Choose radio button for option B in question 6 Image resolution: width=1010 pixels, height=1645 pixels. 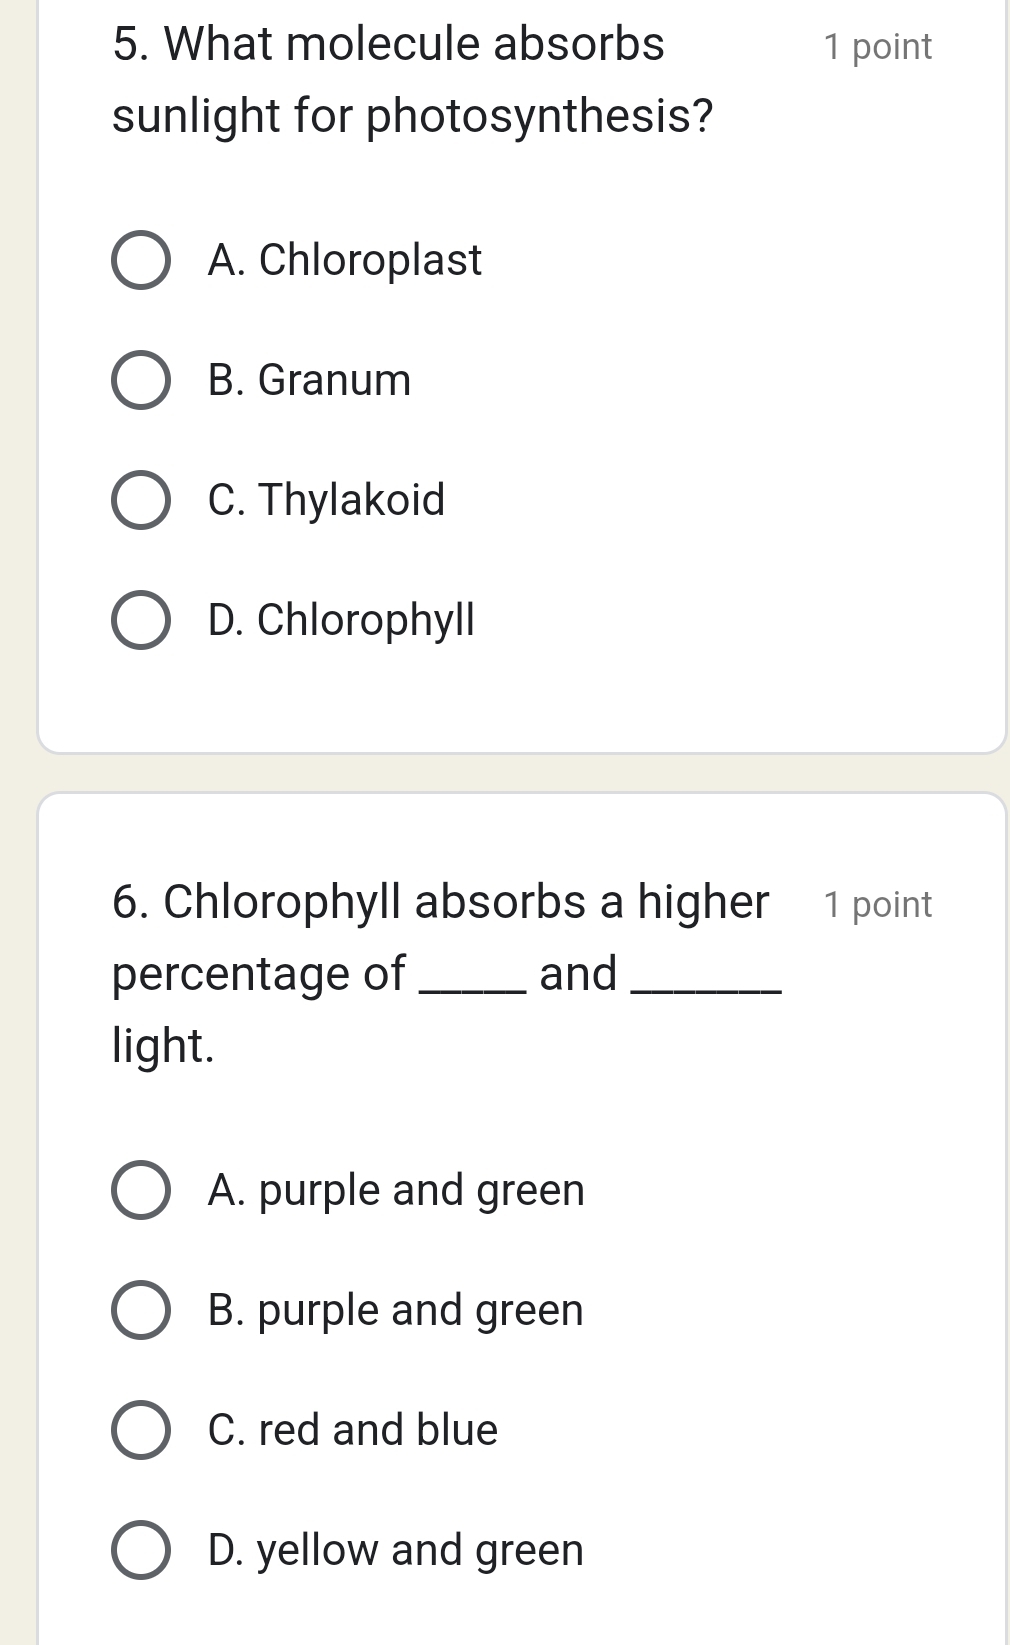(140, 1310)
